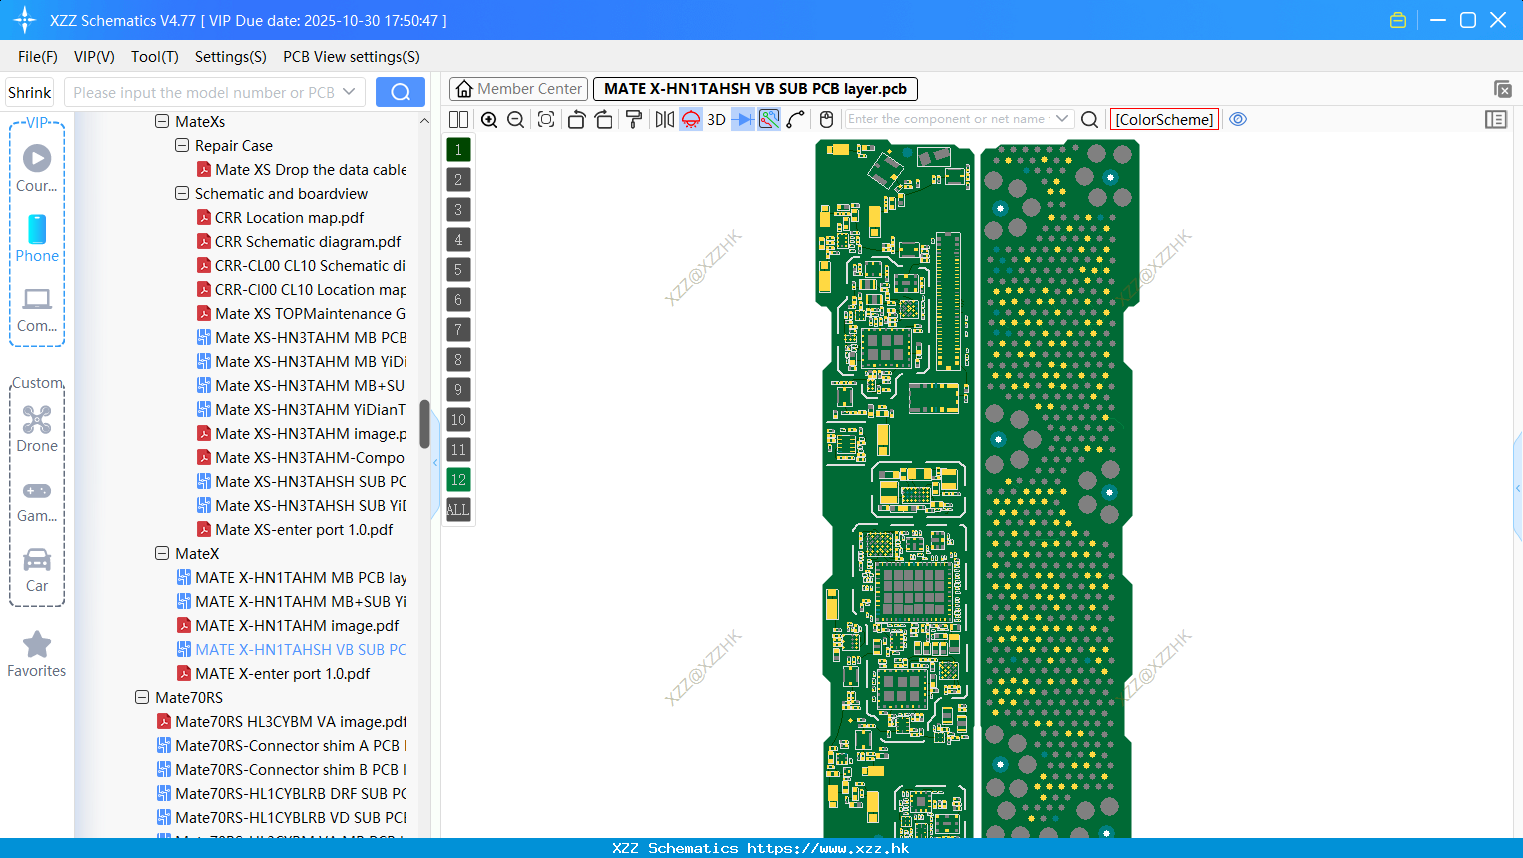This screenshot has height=858, width=1523.
Task: Open PCB View settings(S) menu
Action: 351,57
